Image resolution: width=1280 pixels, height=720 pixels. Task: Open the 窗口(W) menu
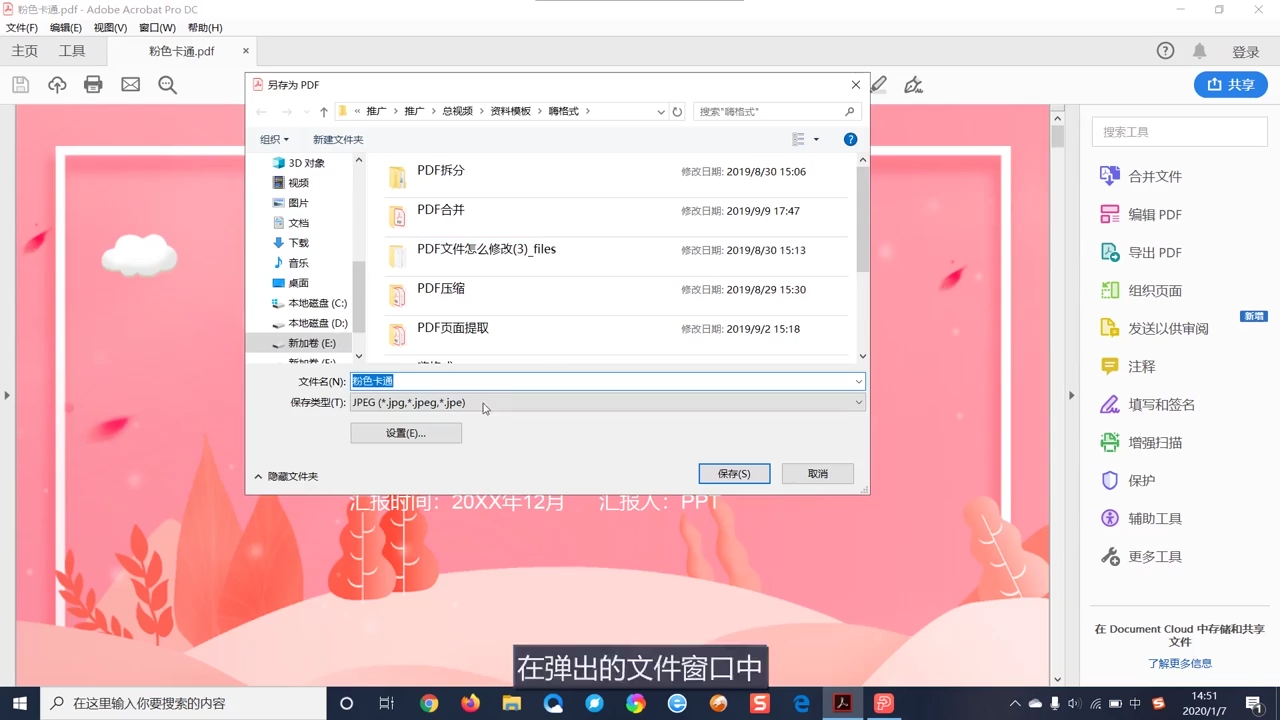157,27
